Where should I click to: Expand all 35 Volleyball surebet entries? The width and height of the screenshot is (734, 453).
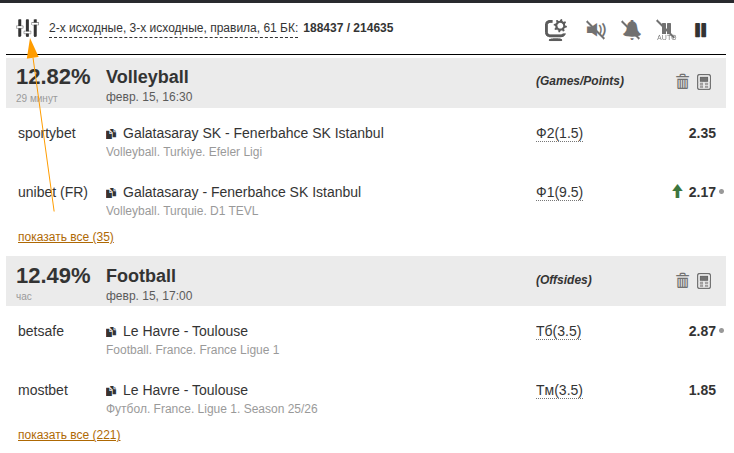pos(66,237)
